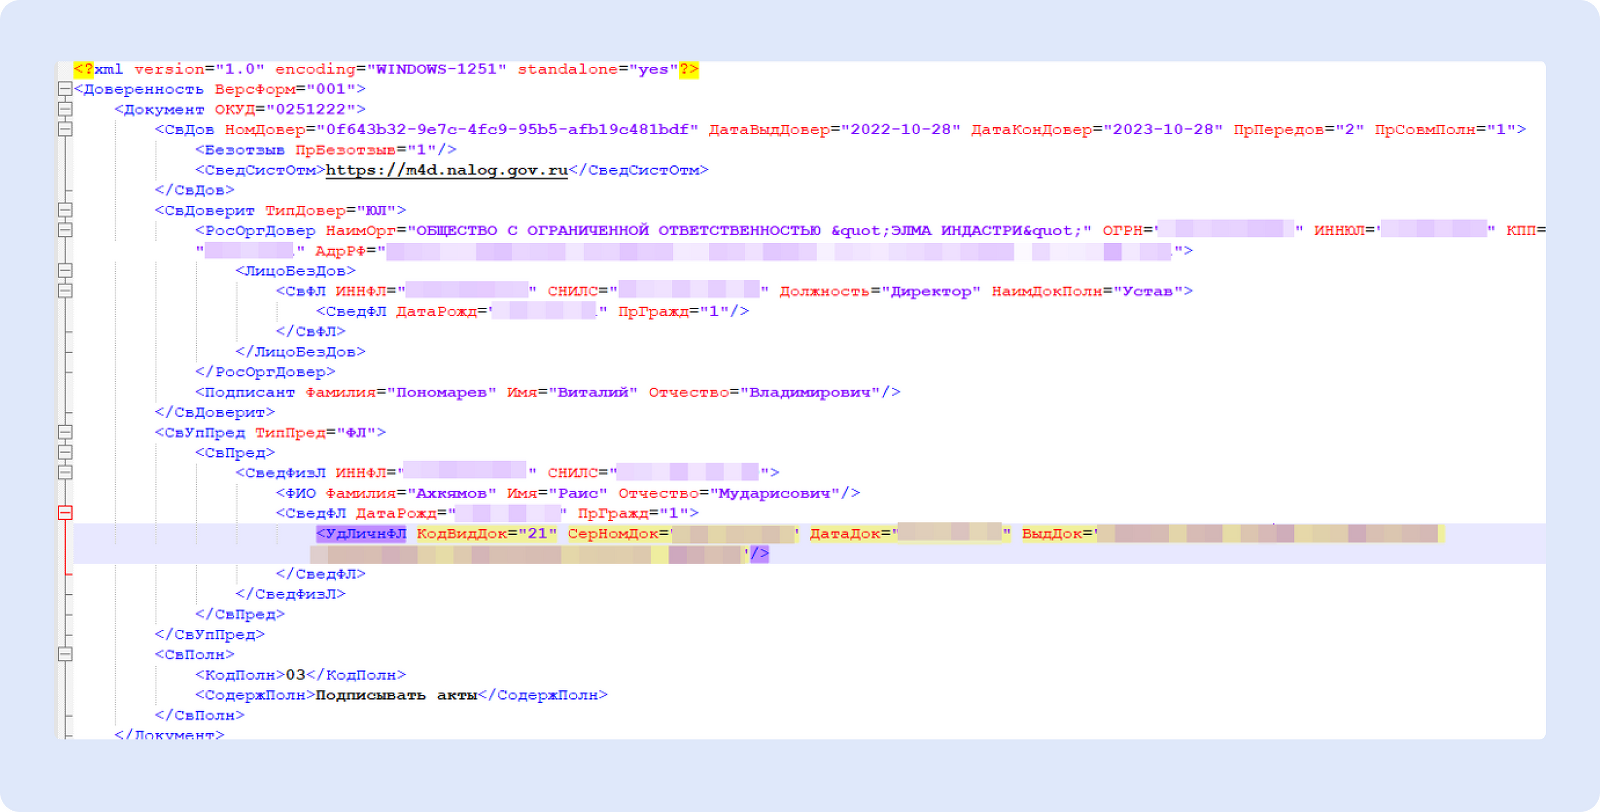This screenshot has width=1600, height=812.
Task: Click the closing </СведФизЛ> tag
Action: pos(291,594)
